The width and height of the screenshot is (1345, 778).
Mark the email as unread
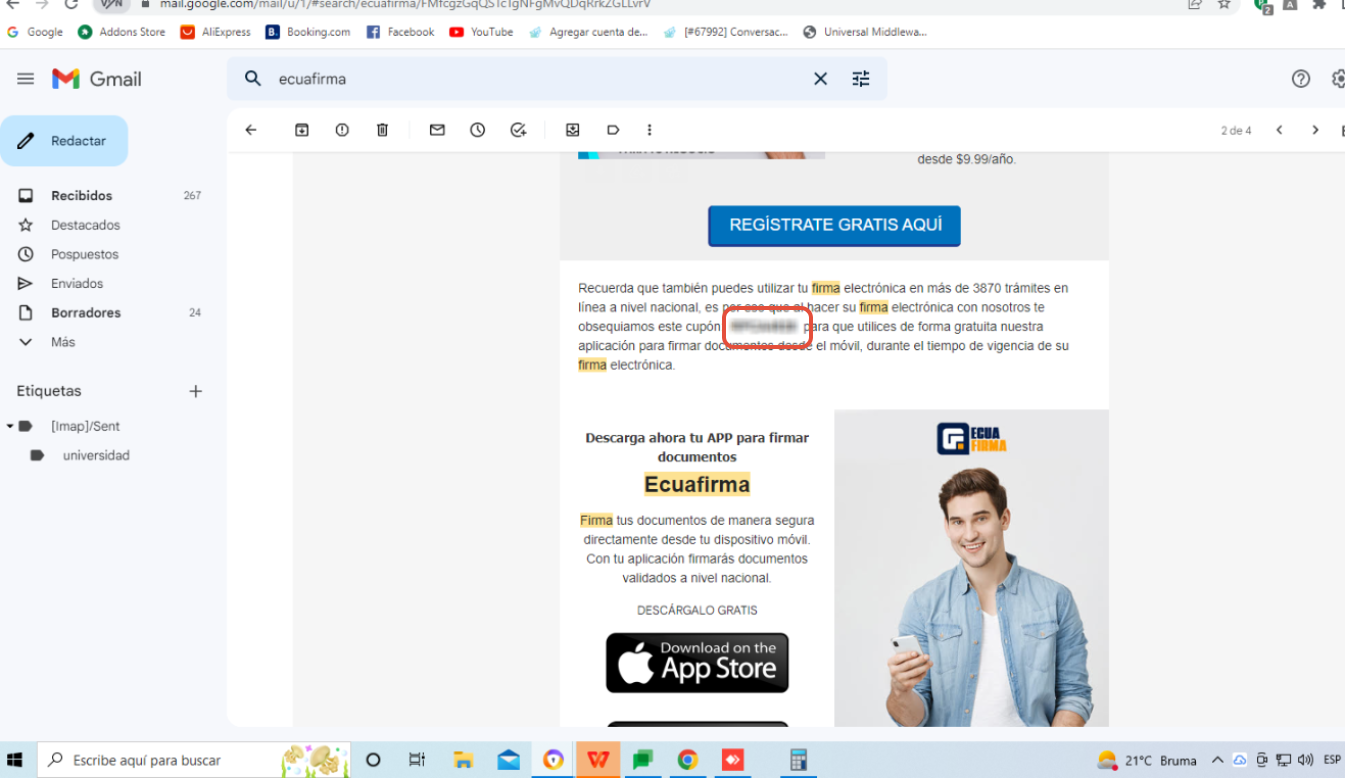(x=437, y=130)
